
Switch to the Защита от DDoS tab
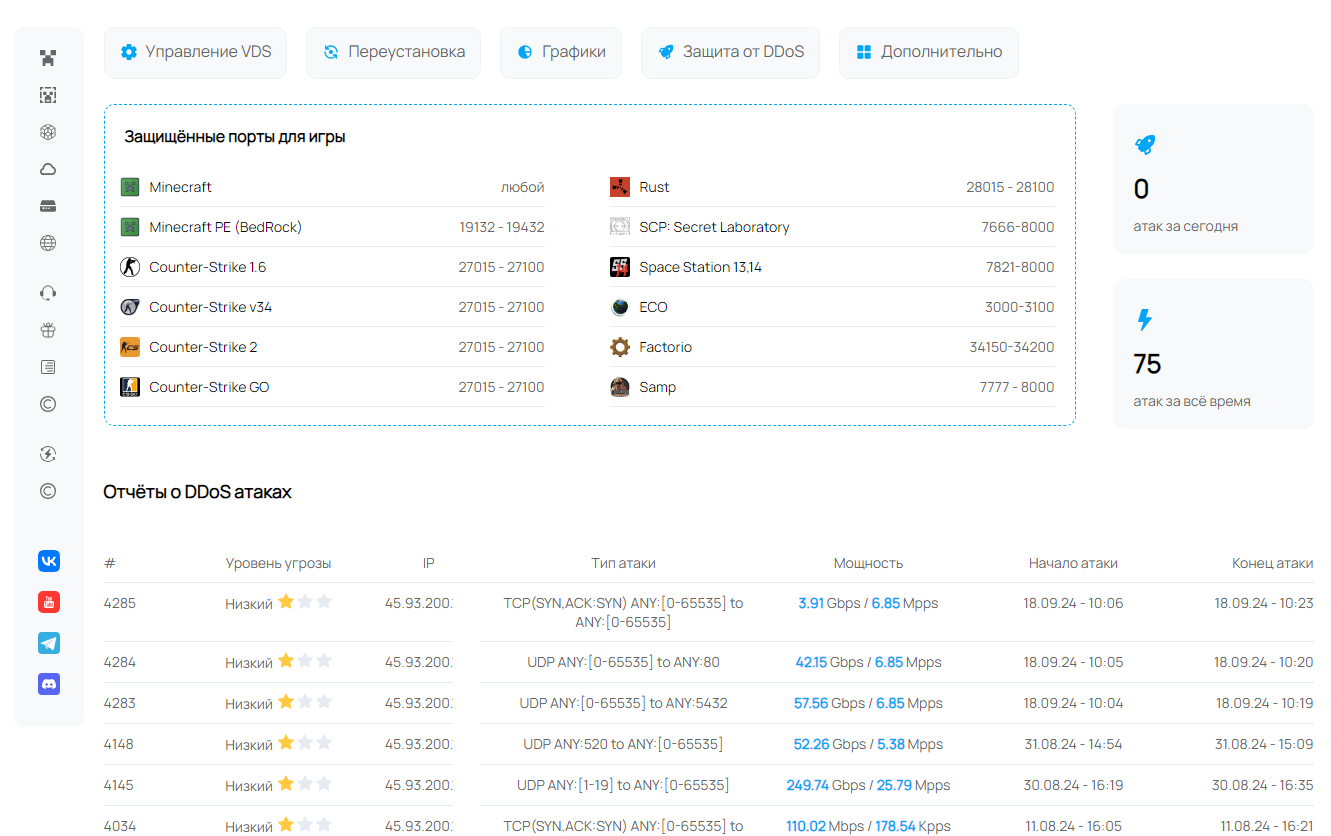point(730,52)
